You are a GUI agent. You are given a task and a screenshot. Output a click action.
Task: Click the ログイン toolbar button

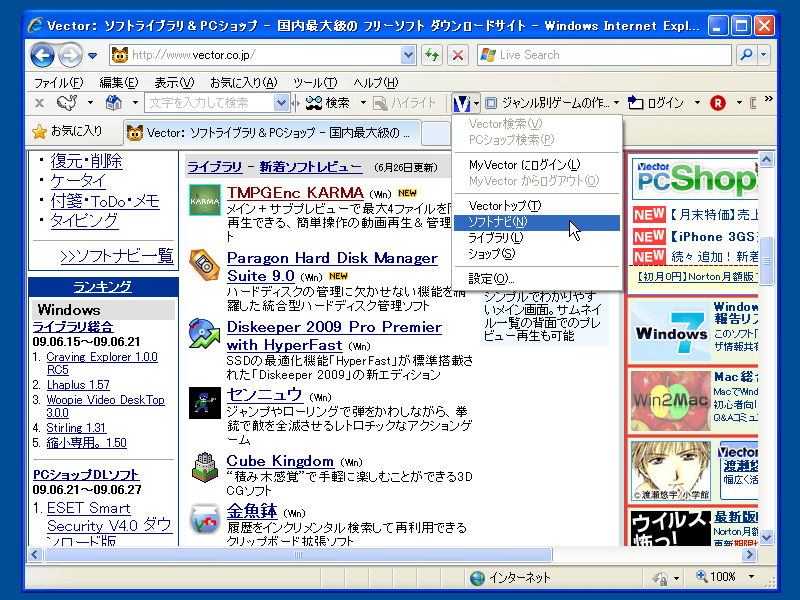(x=656, y=103)
